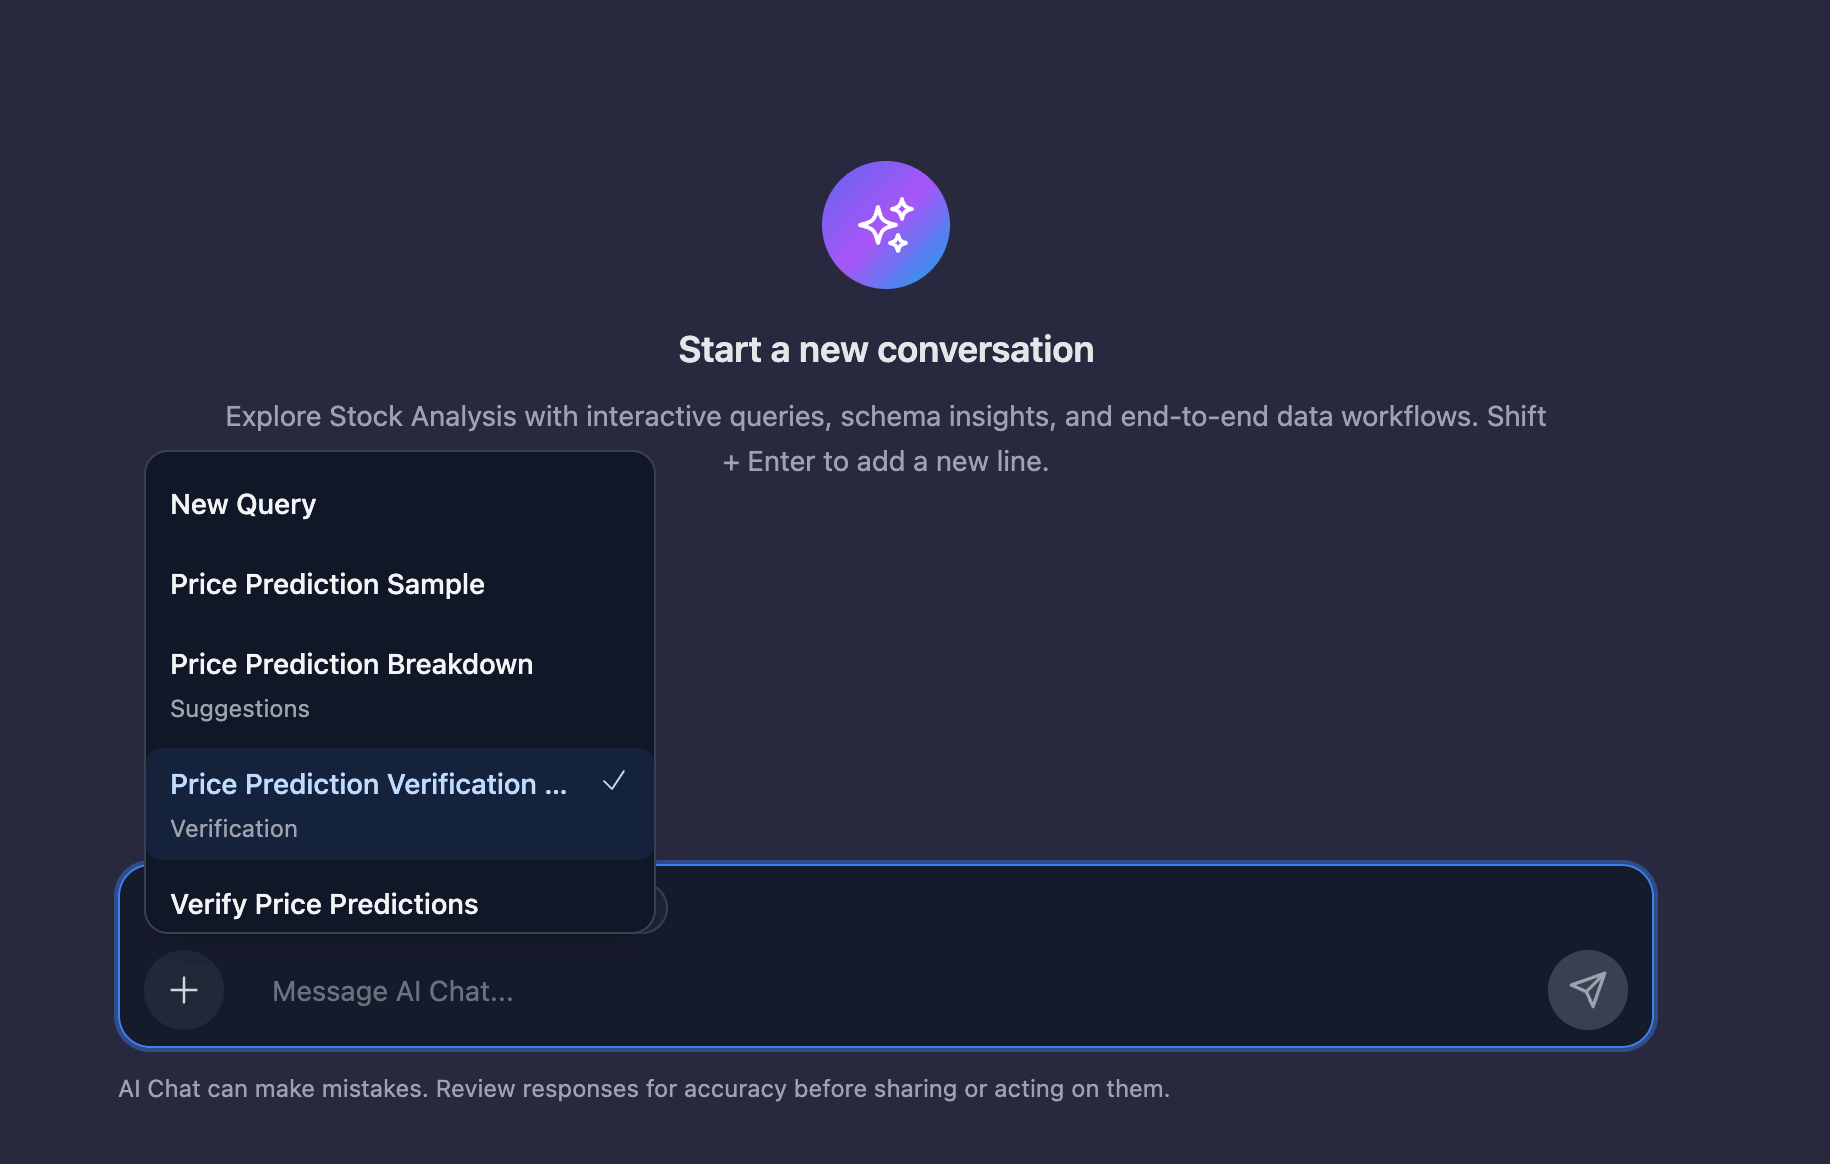Click the Start a new conversation heading
The width and height of the screenshot is (1830, 1164).
885,350
